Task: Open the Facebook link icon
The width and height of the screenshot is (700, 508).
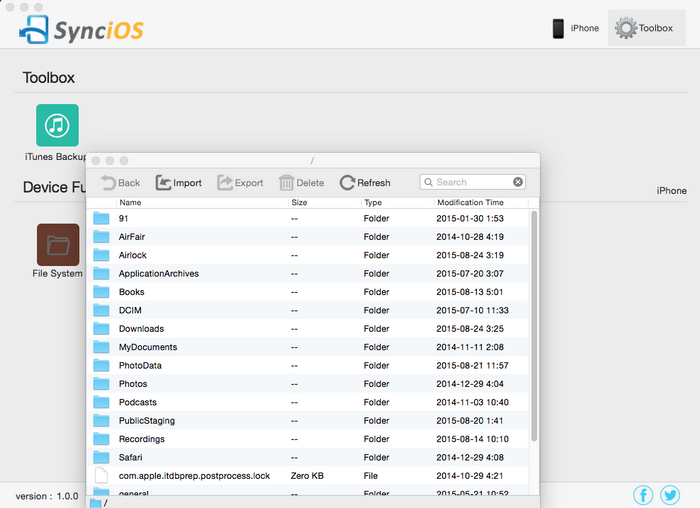Action: click(x=643, y=495)
